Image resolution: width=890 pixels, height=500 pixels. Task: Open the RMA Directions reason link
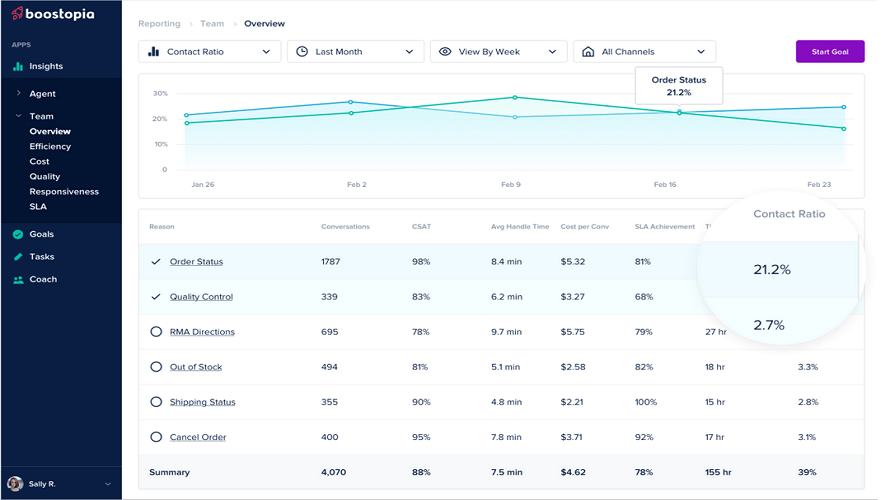202,332
